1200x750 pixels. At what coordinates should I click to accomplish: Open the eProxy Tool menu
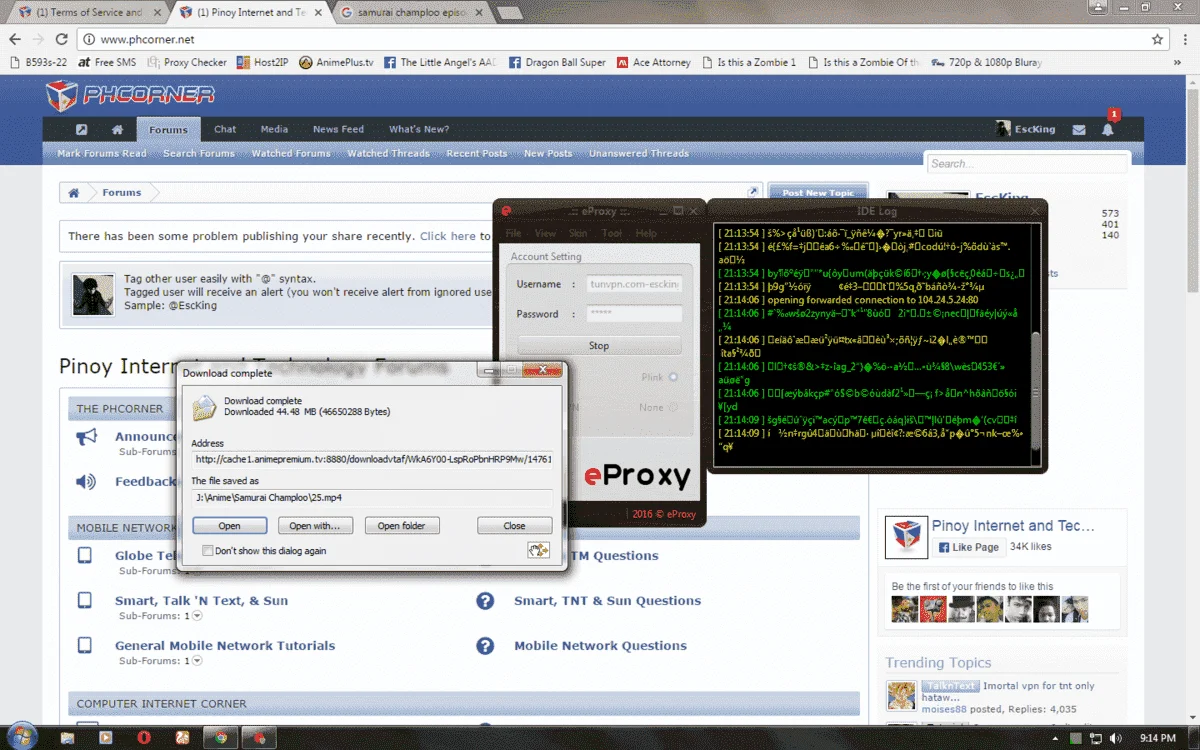[x=612, y=233]
